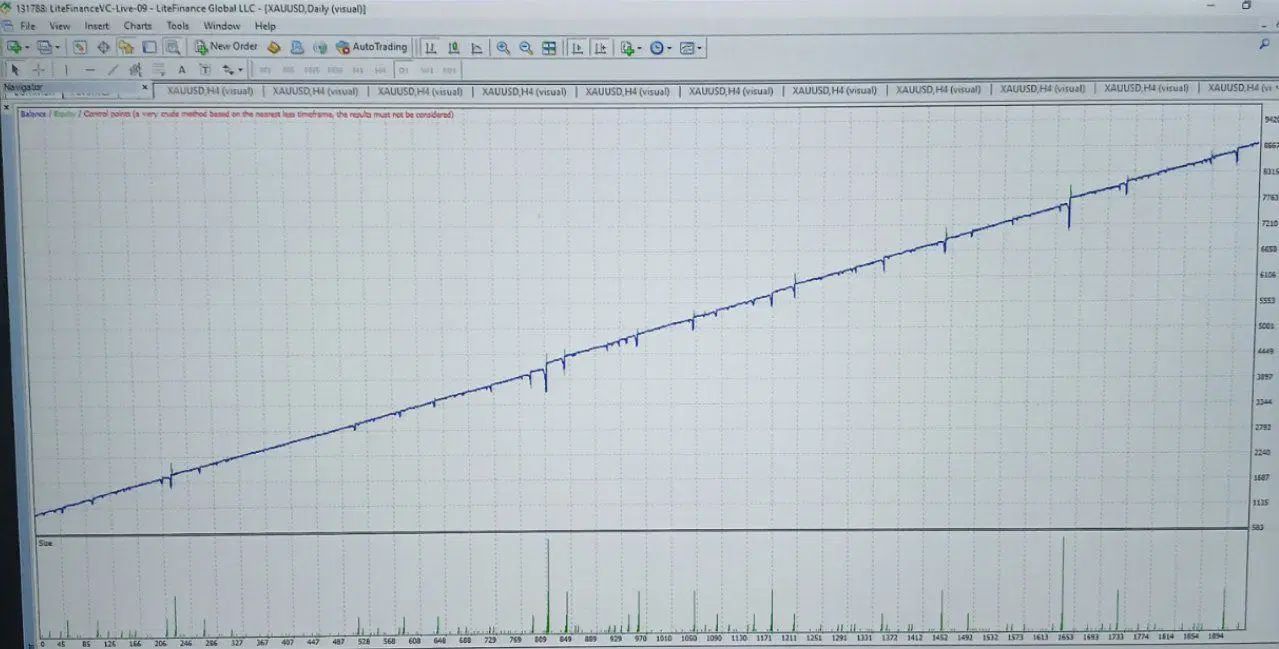Zoom in on the chart
The image size is (1279, 649).
coord(503,47)
